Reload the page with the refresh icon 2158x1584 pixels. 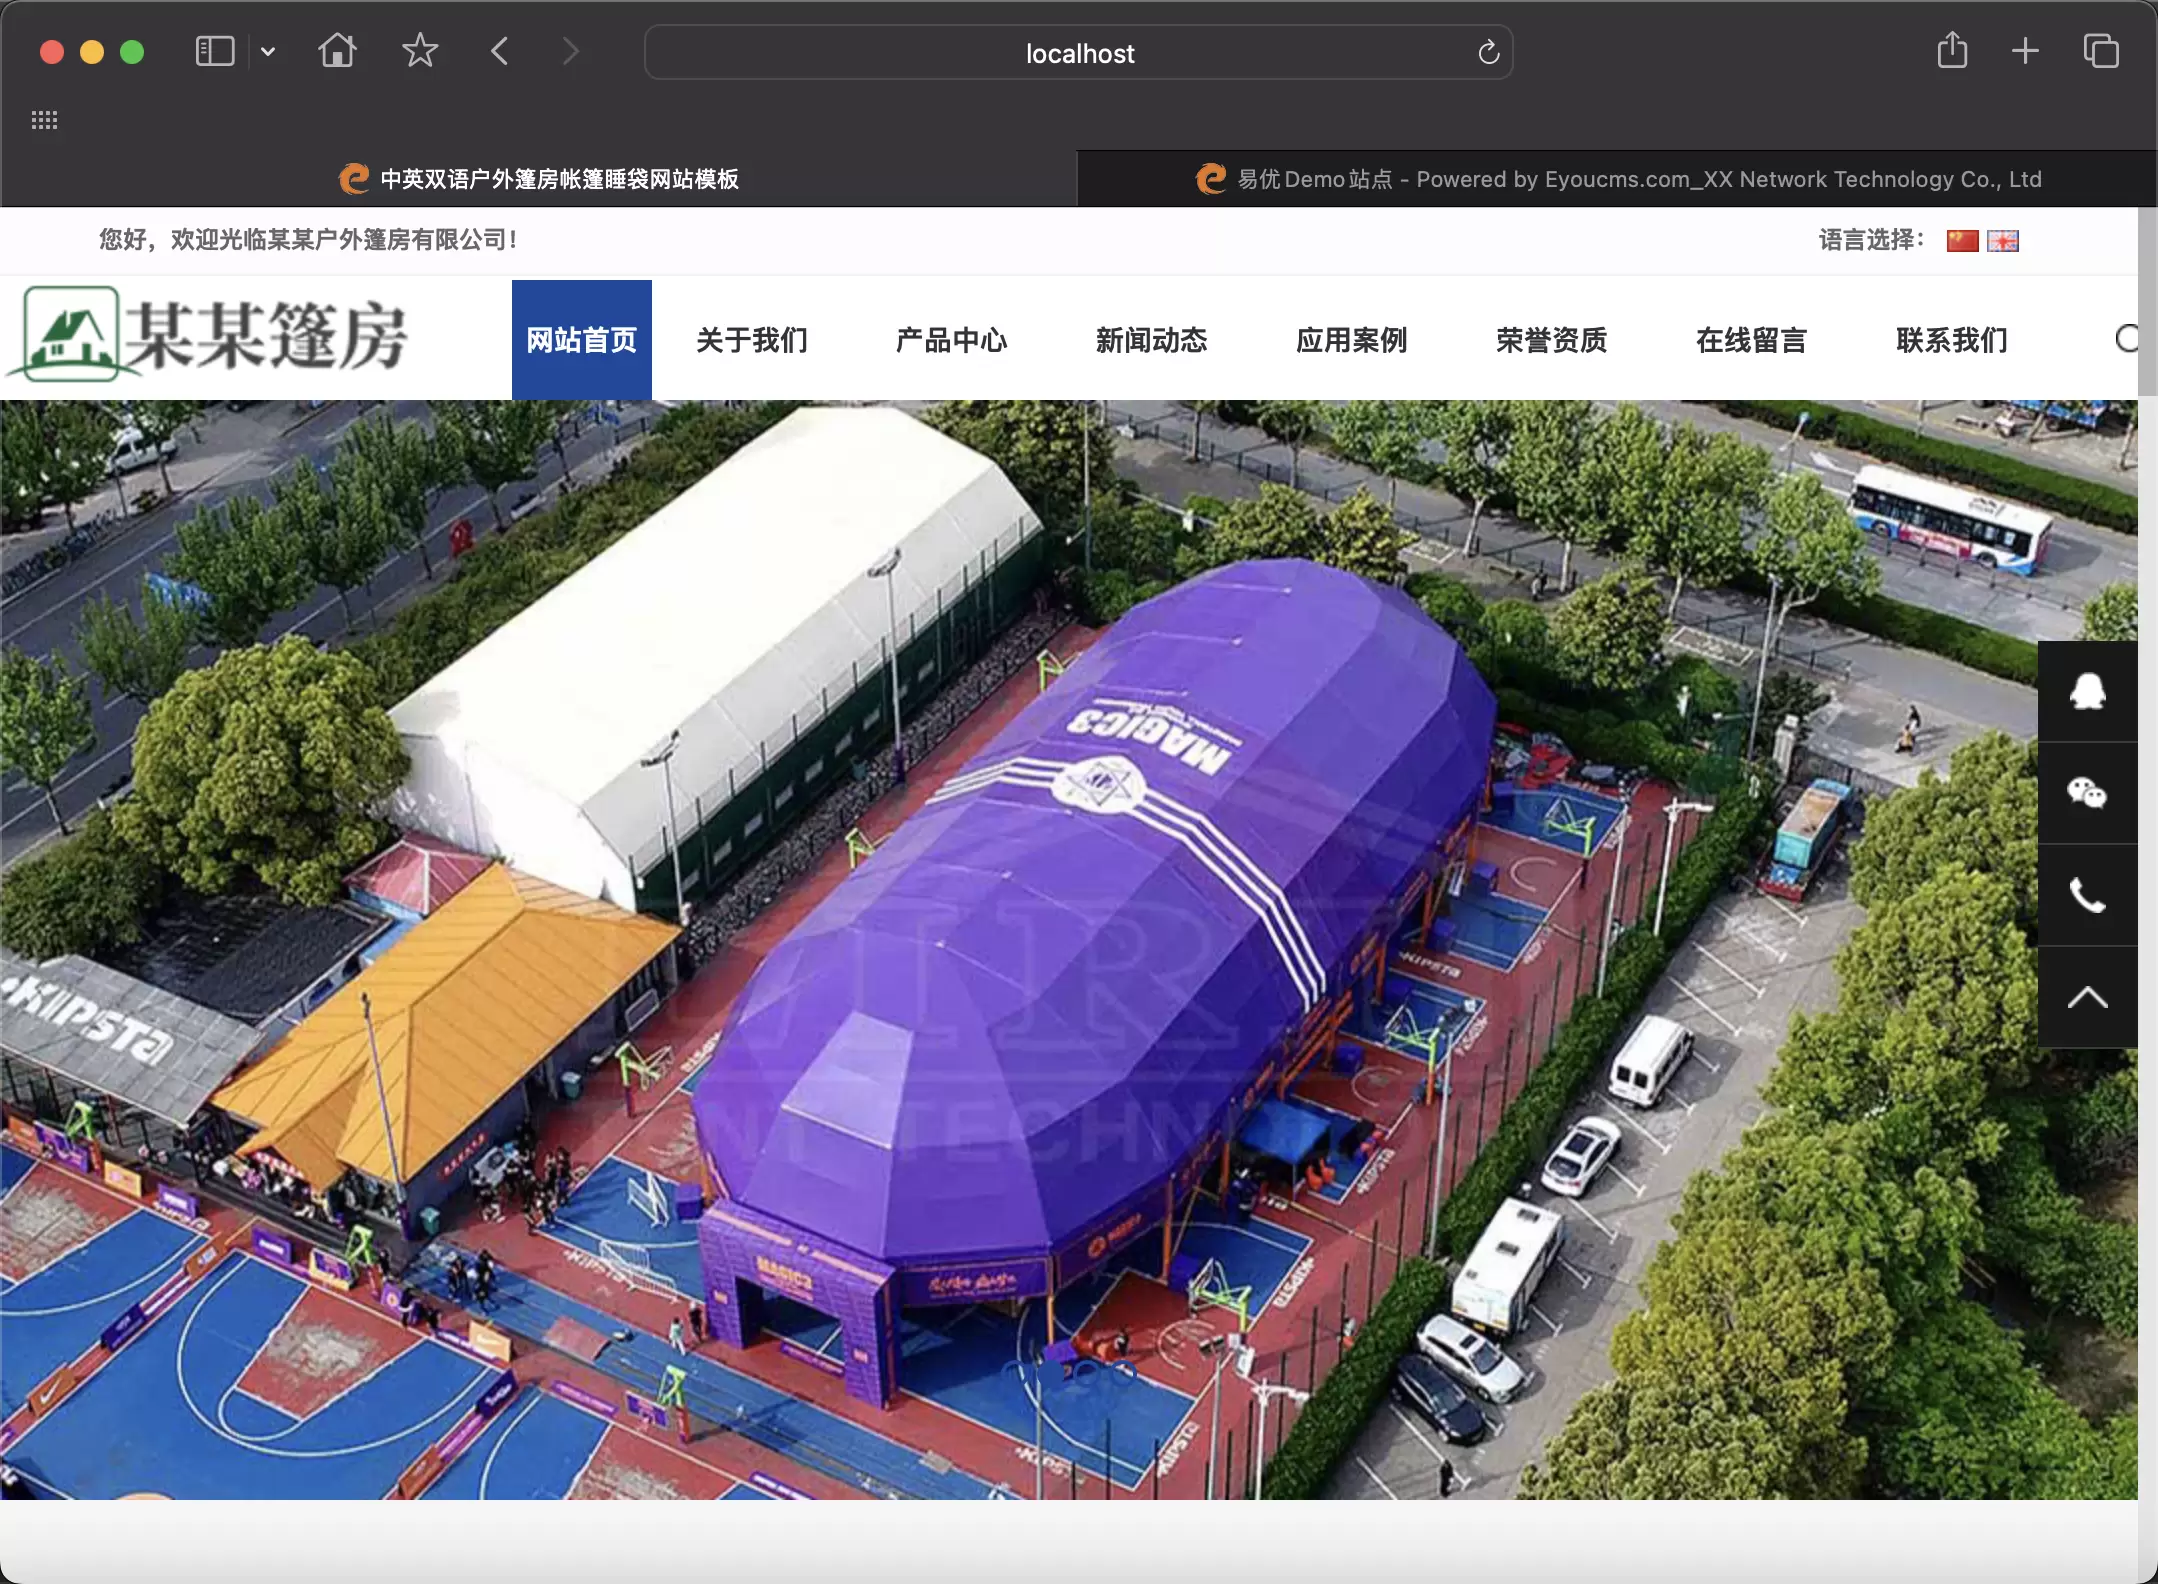1488,52
